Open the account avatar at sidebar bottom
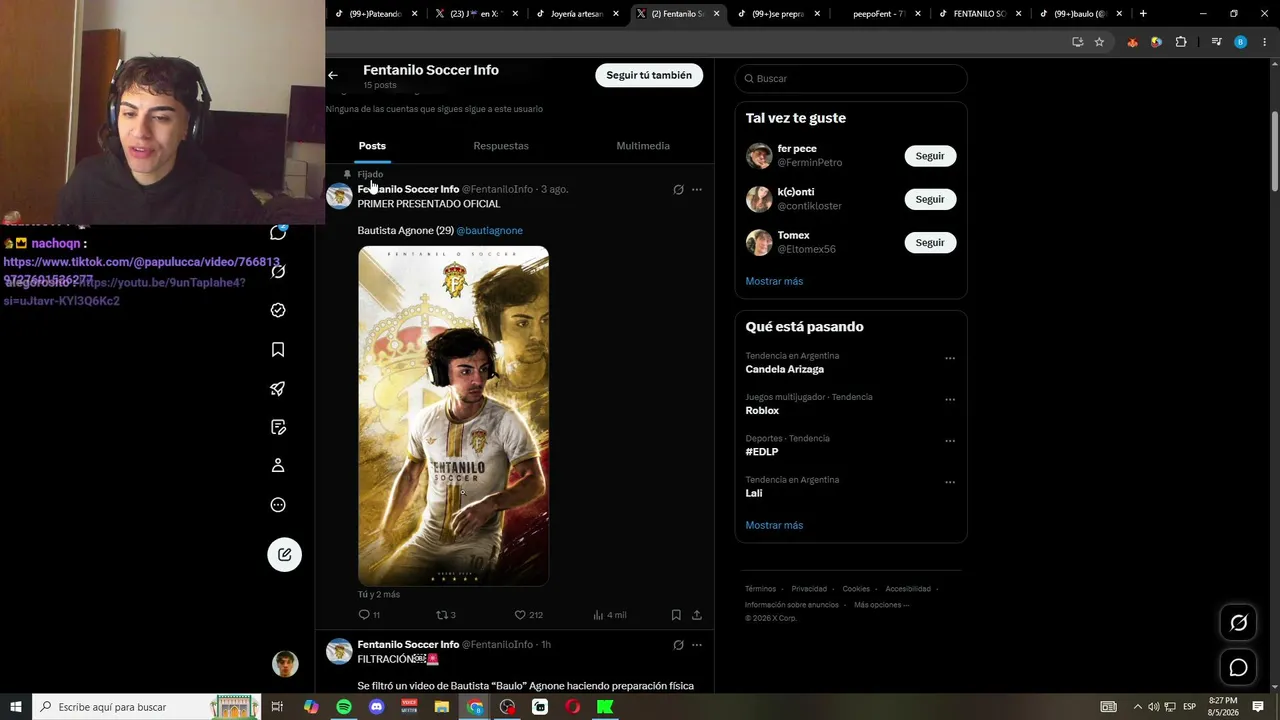Viewport: 1280px width, 720px height. coord(285,664)
